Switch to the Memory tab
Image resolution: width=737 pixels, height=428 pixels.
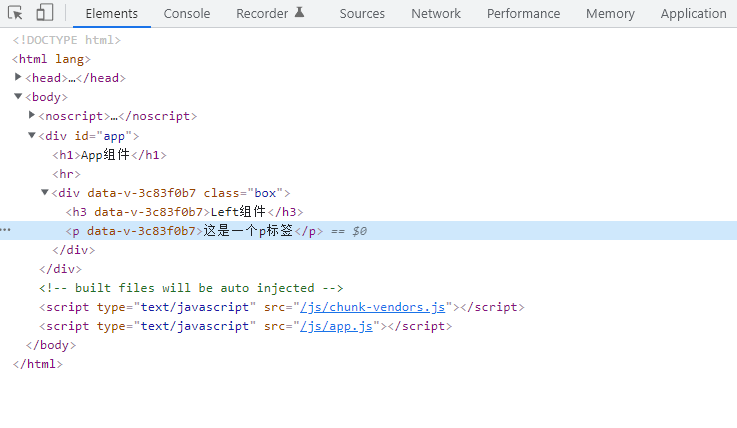coord(610,14)
